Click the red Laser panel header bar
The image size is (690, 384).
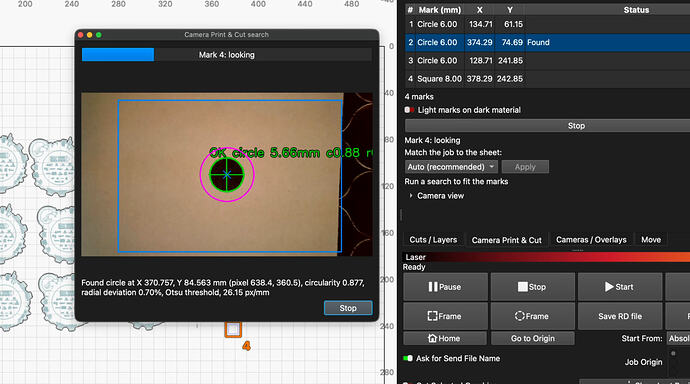pyautogui.click(x=547, y=257)
